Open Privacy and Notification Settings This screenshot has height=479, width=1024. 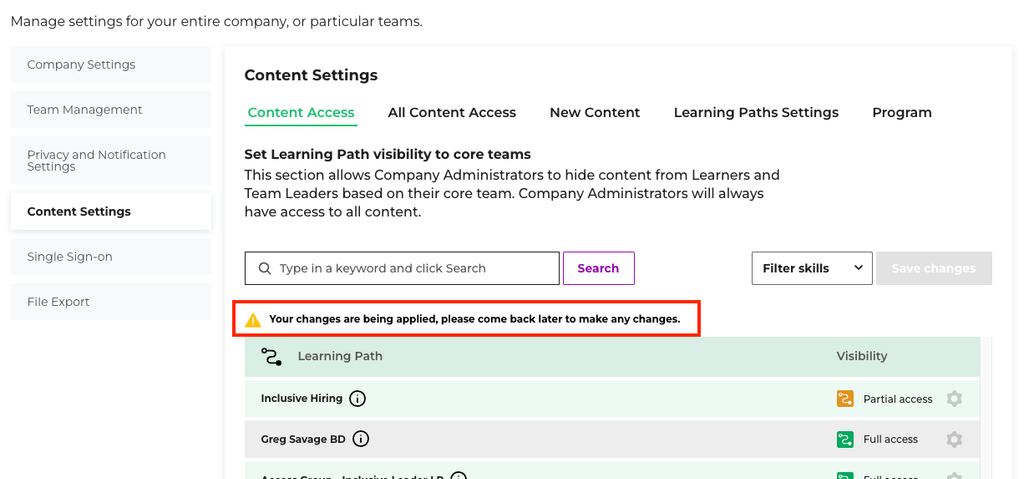tap(111, 160)
